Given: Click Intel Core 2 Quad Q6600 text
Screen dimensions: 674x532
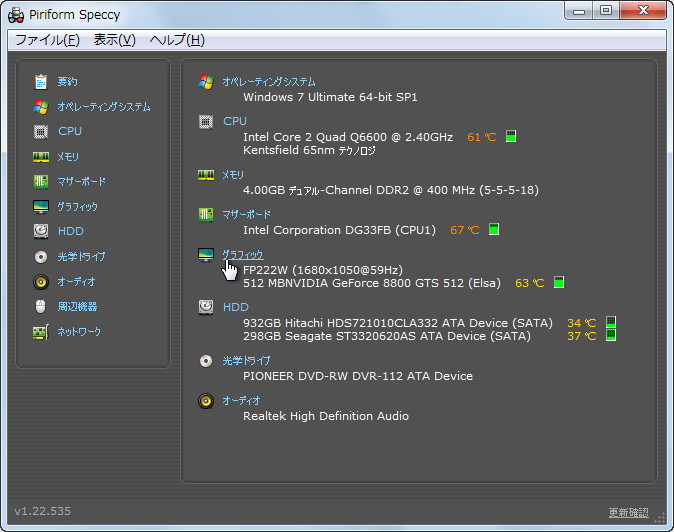Looking at the screenshot, I should 348,137.
